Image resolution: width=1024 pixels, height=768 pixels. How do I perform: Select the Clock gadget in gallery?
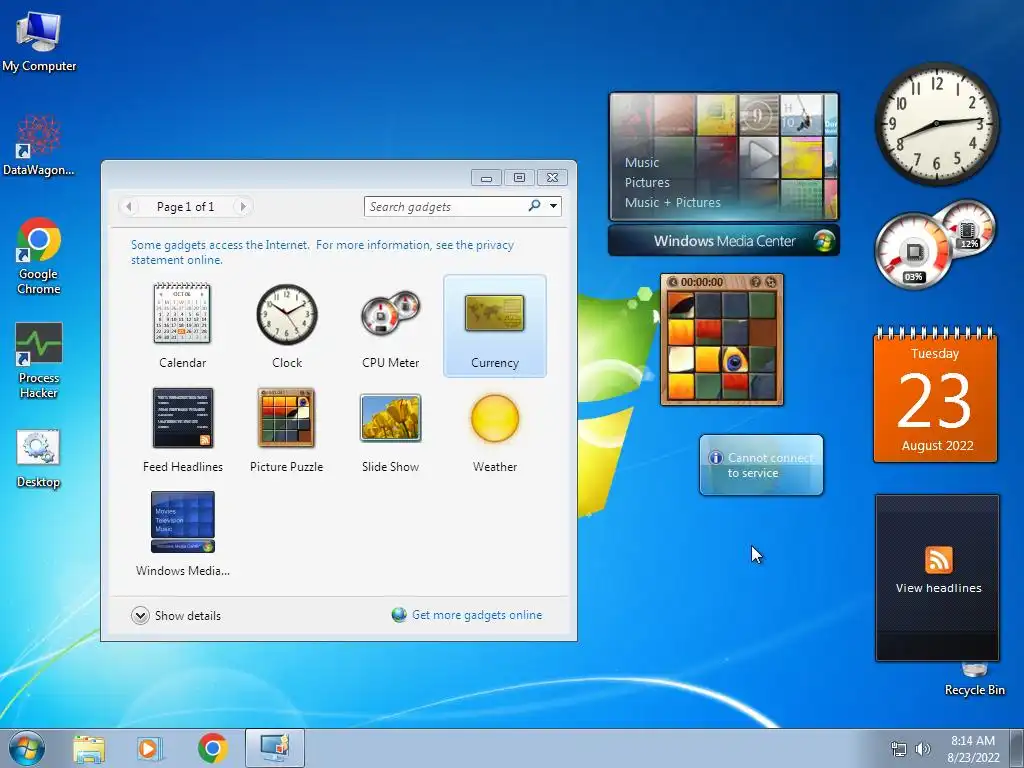click(x=287, y=325)
